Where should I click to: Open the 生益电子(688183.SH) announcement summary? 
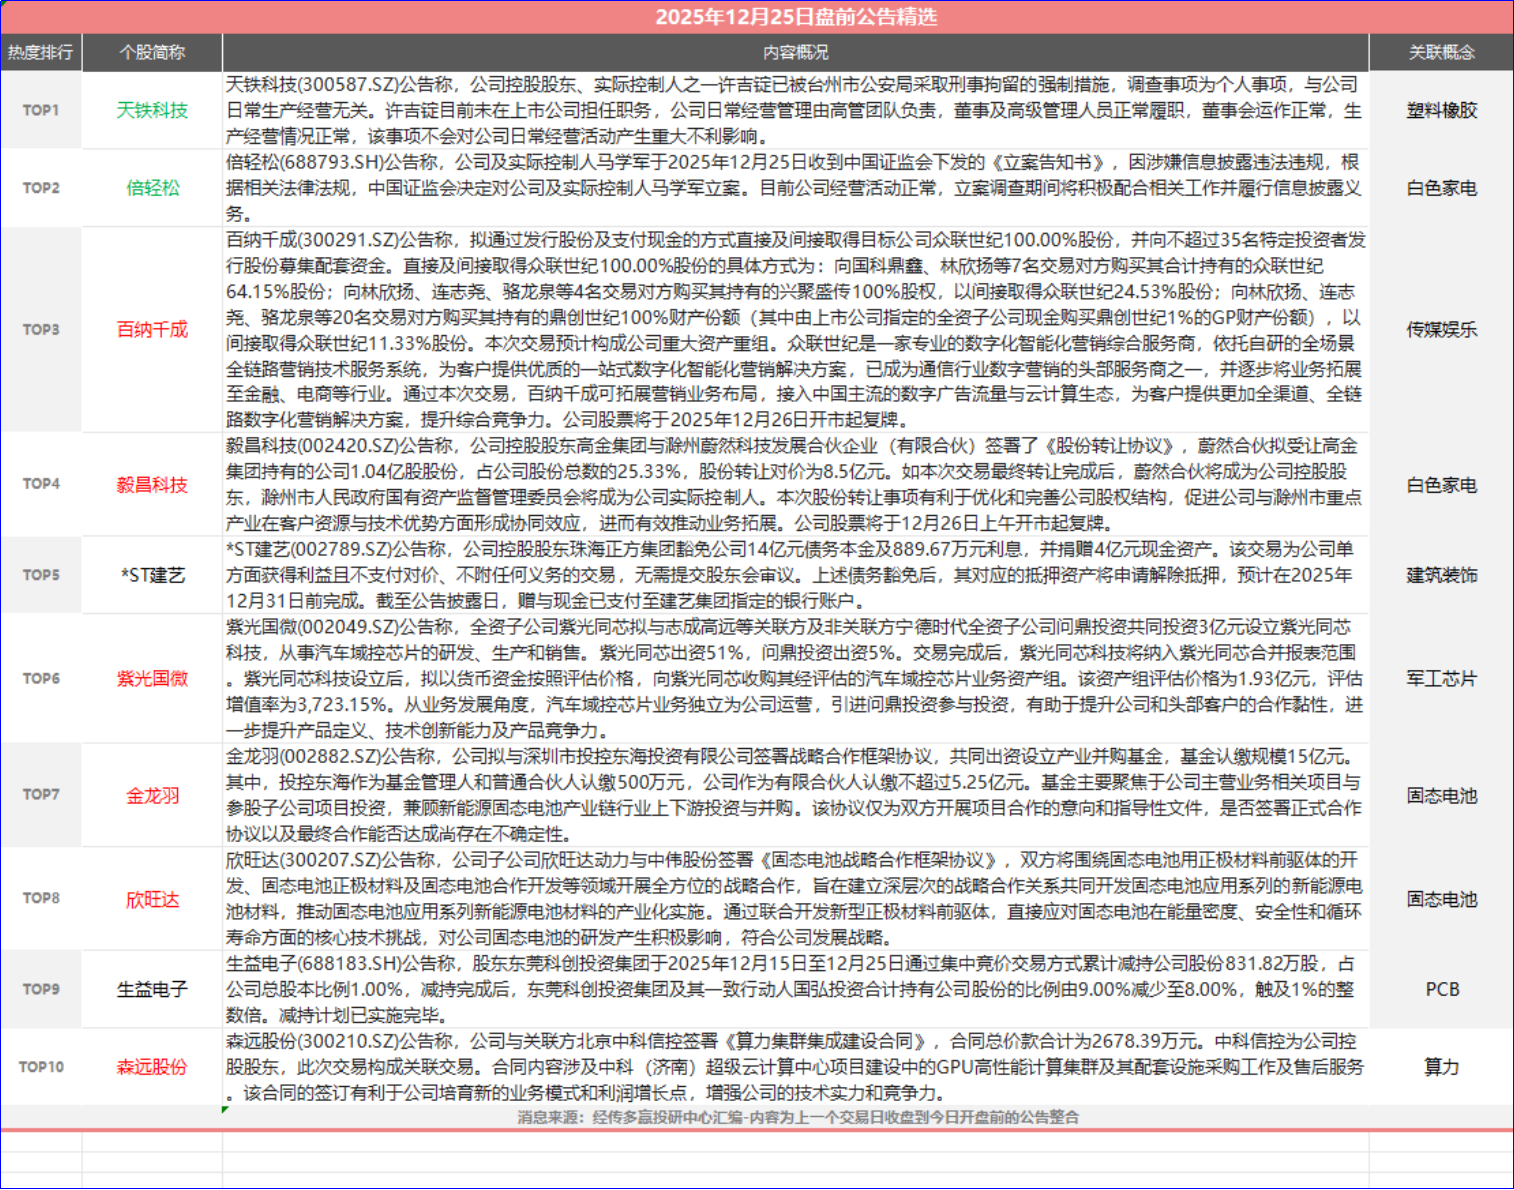(x=795, y=989)
